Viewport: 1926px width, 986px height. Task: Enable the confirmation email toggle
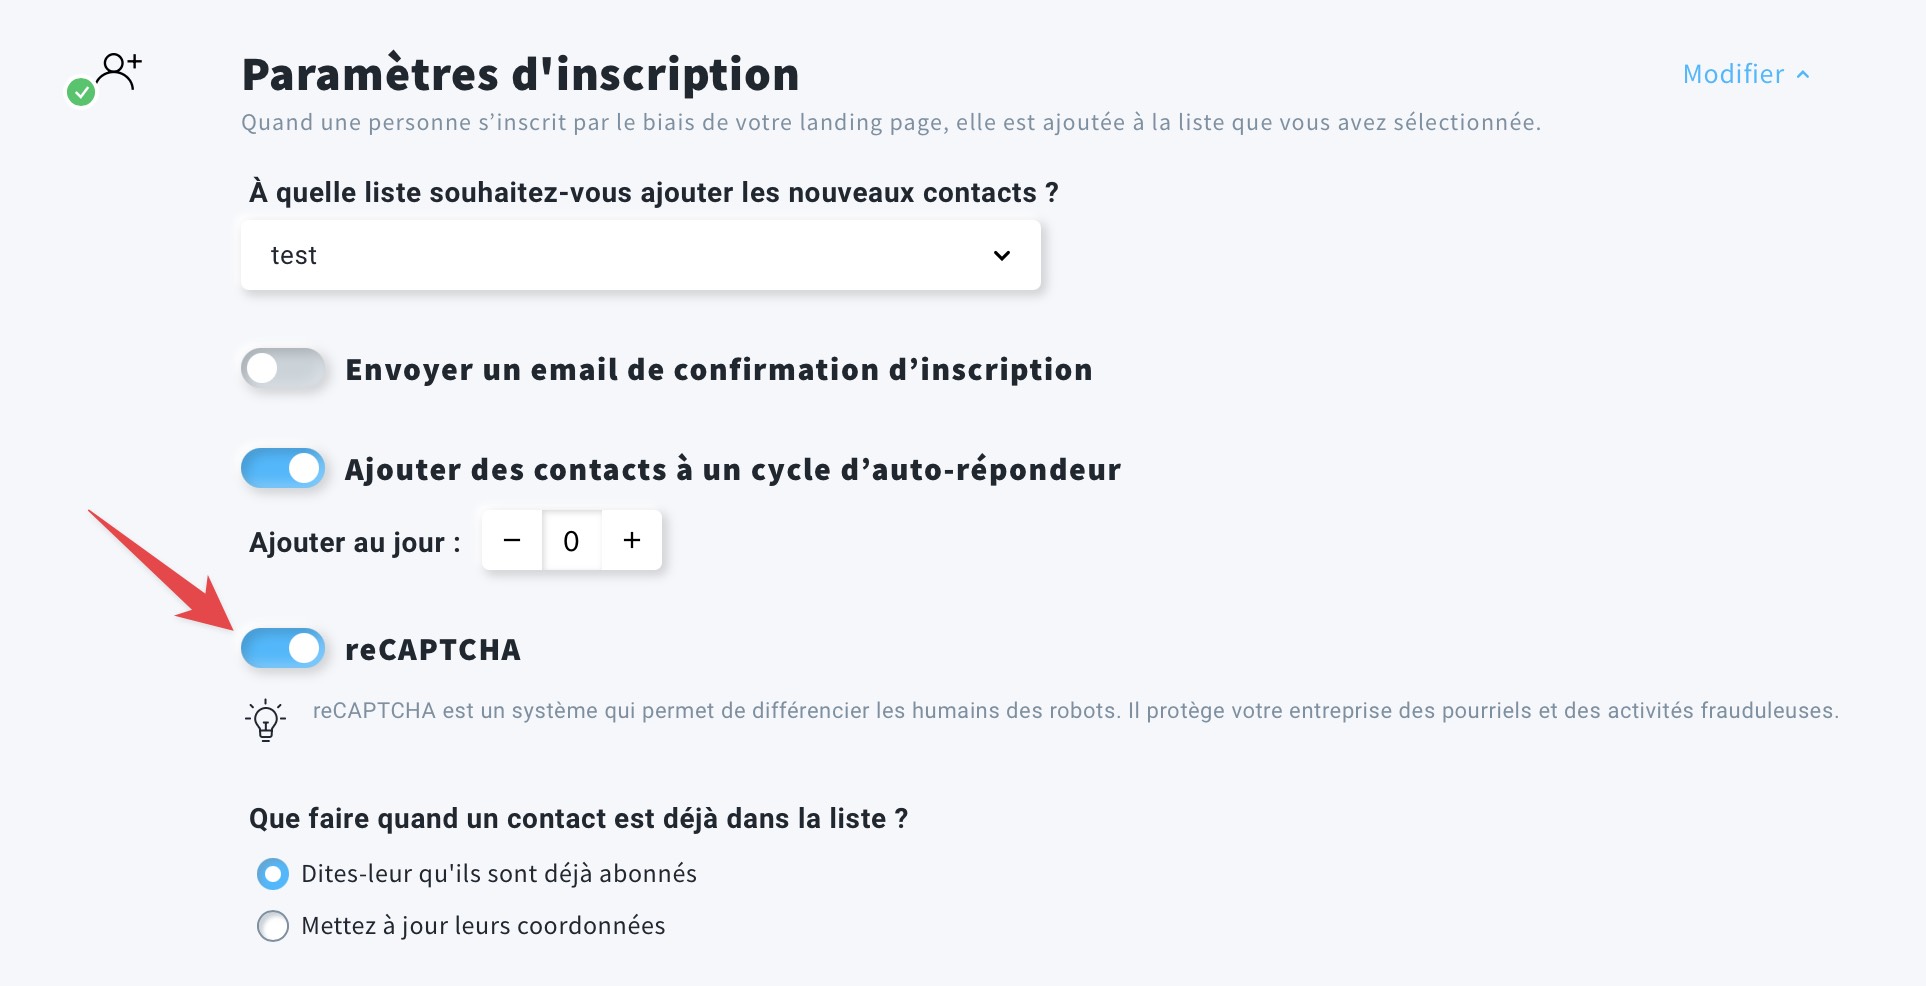(x=283, y=369)
